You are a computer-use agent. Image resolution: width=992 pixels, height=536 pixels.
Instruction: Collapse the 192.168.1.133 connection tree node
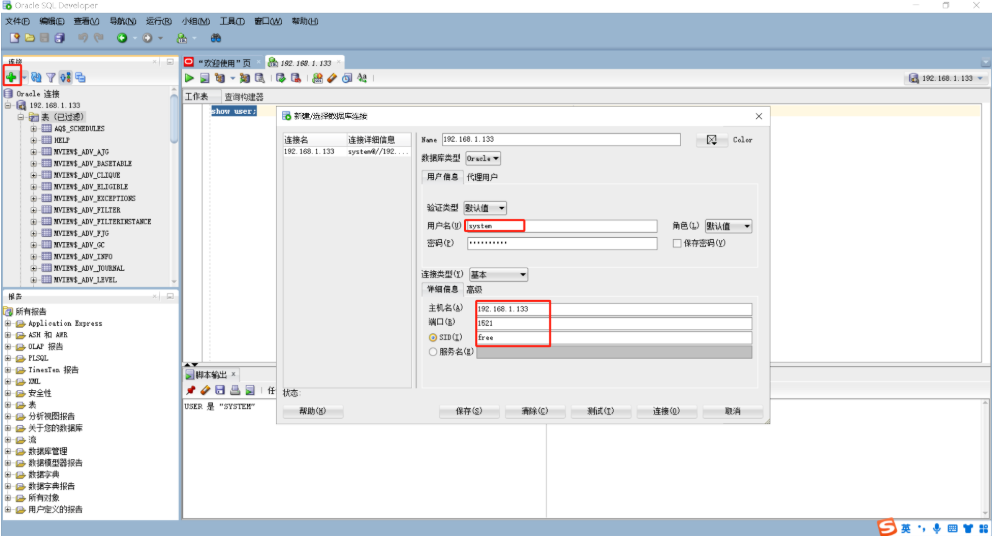[8, 105]
